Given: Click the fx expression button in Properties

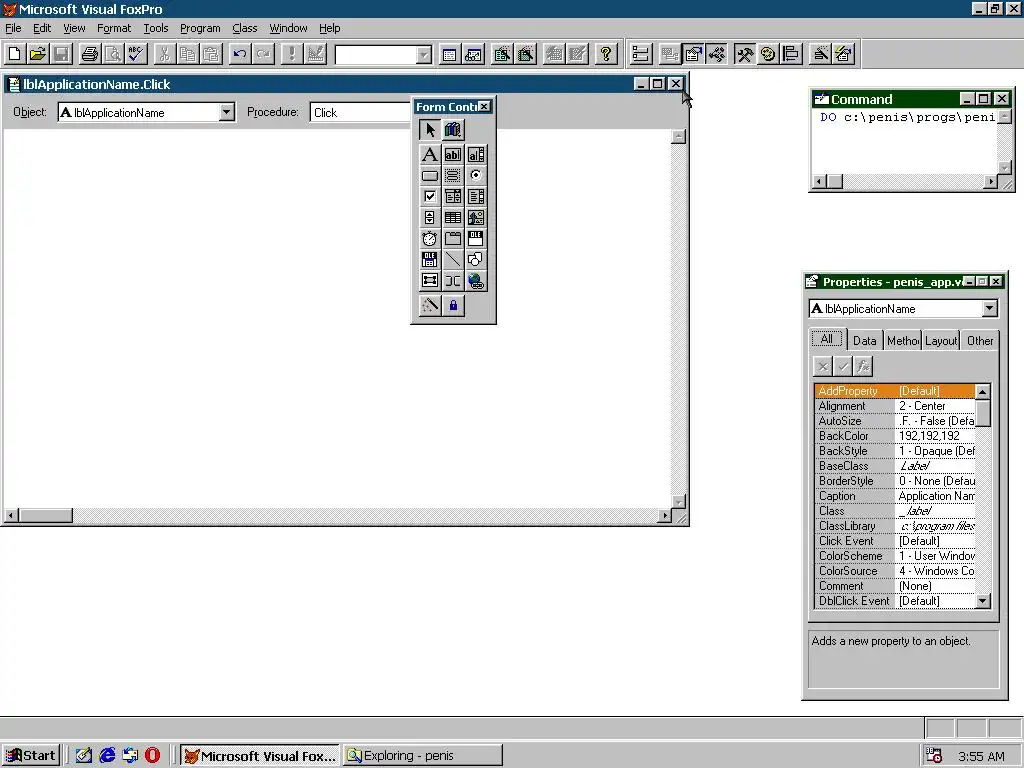Looking at the screenshot, I should (x=863, y=366).
